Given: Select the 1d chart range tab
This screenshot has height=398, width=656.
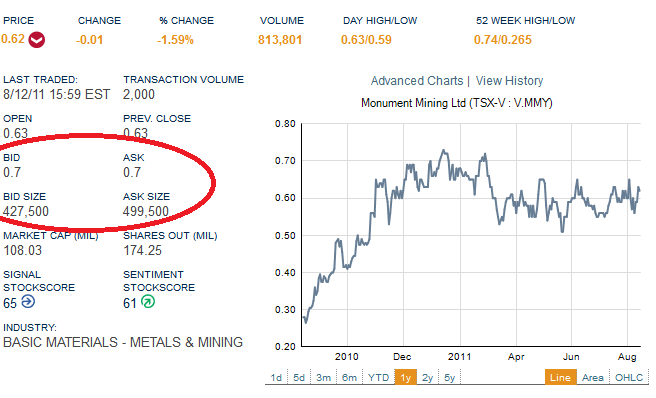Looking at the screenshot, I should [276, 377].
